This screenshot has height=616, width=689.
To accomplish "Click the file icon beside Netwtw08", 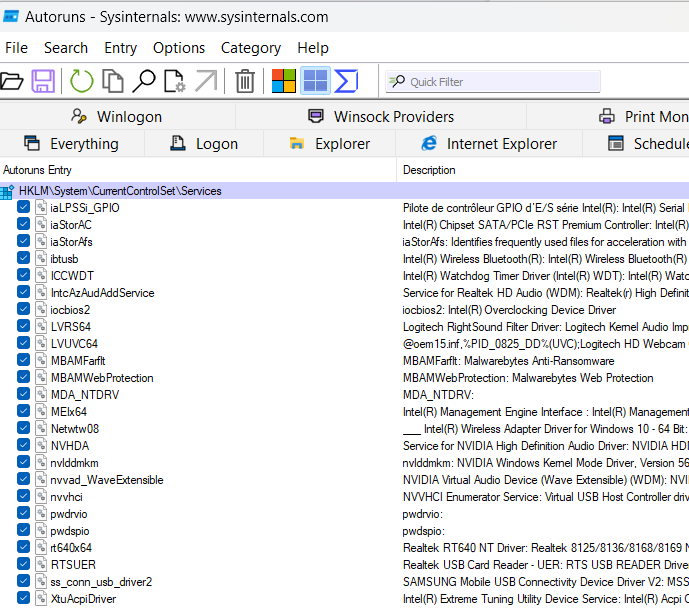I will [x=41, y=428].
